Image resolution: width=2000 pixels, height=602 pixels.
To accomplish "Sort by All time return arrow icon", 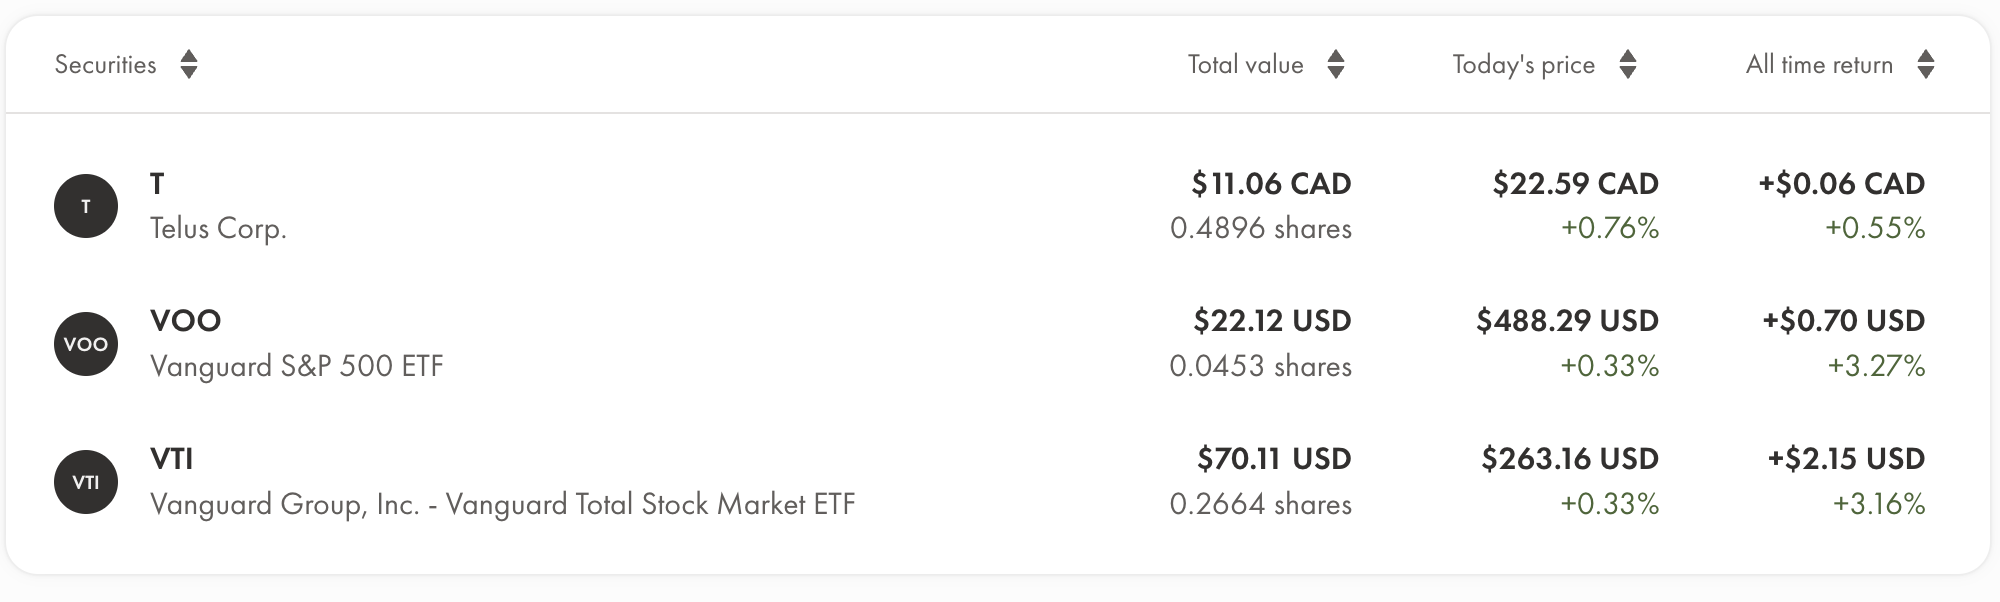I will 1926,65.
